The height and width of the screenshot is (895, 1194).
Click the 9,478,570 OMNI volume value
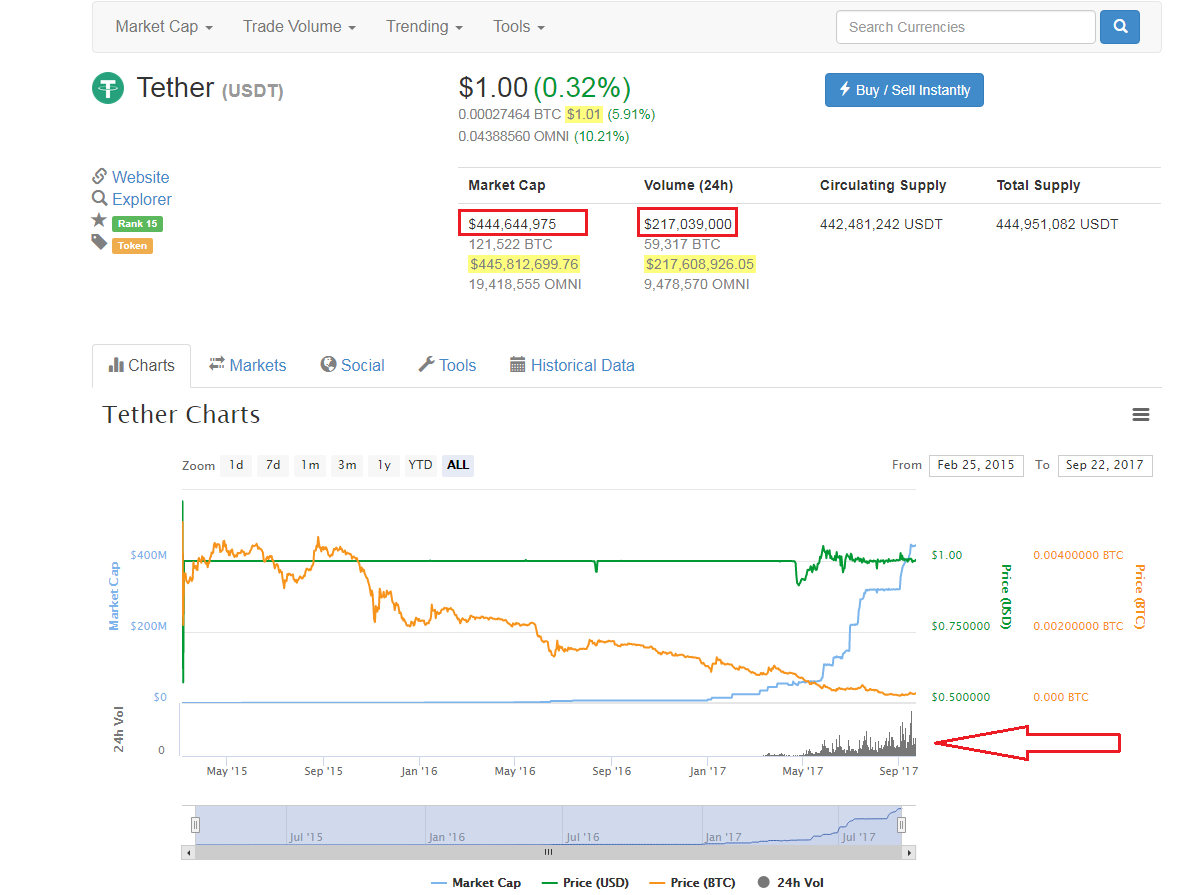(x=697, y=284)
